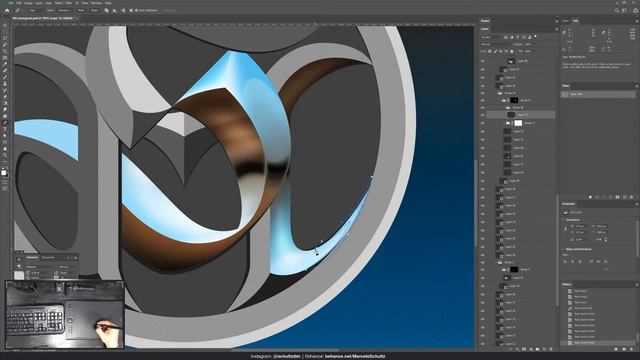Click the canvas horizontal scrollbar
Screen dimensions: 640x360
[x=284, y=350]
